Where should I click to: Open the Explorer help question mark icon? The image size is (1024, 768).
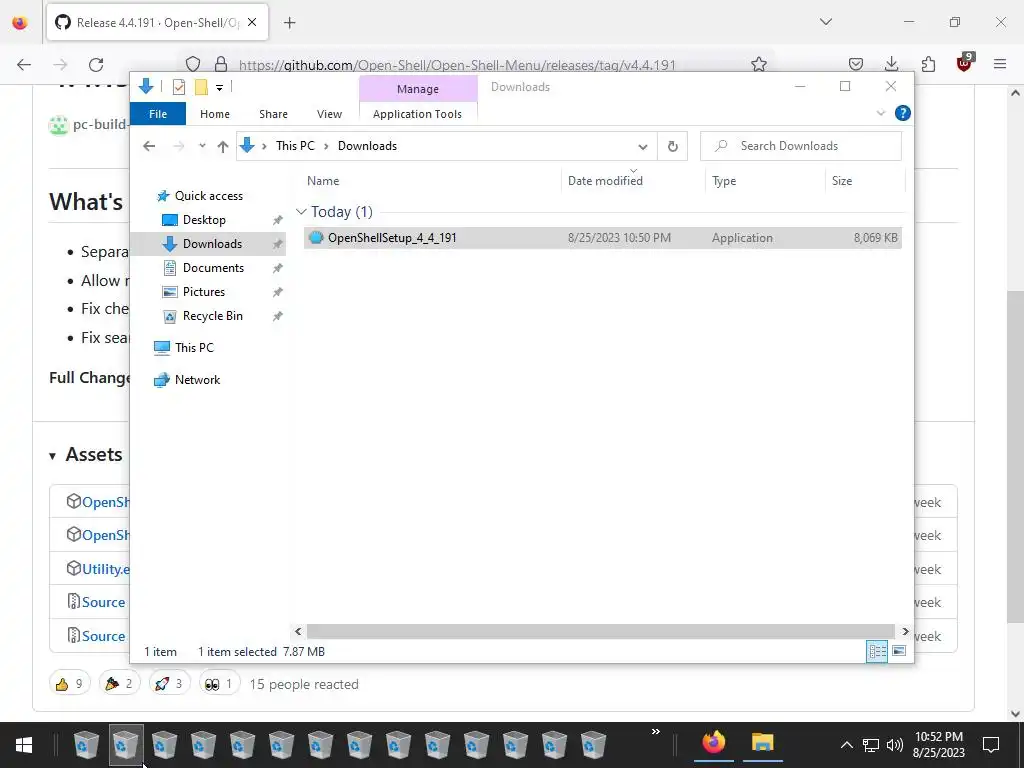pyautogui.click(x=903, y=113)
